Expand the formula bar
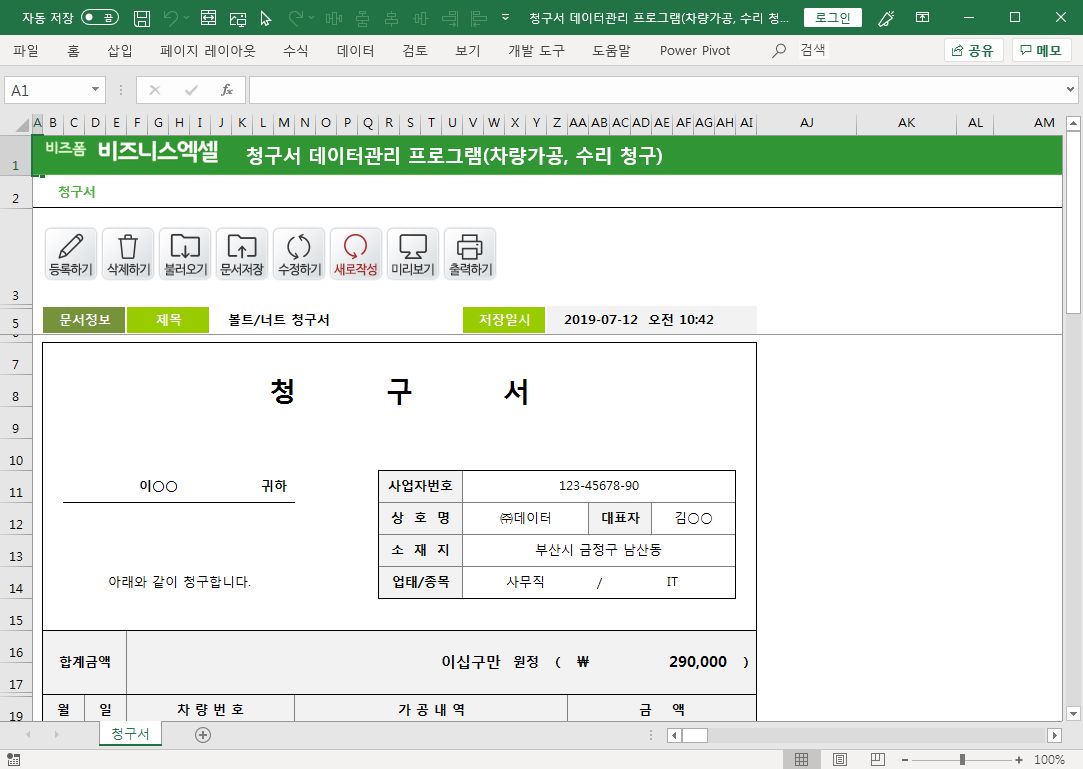 [1071, 90]
